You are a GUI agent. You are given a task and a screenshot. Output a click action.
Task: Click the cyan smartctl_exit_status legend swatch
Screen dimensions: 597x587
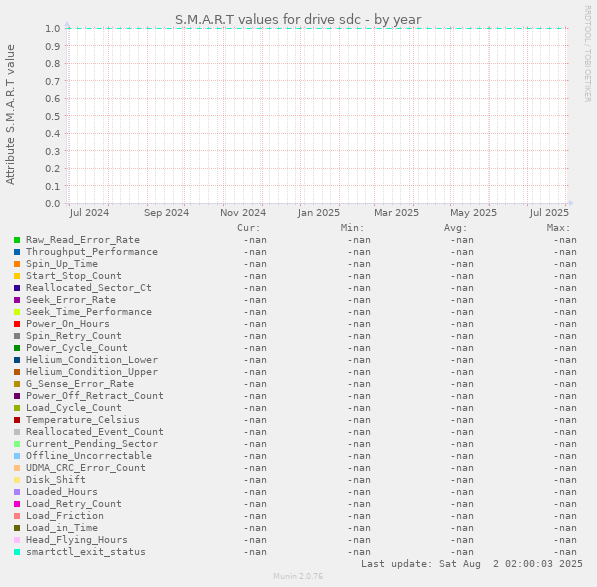coord(17,552)
